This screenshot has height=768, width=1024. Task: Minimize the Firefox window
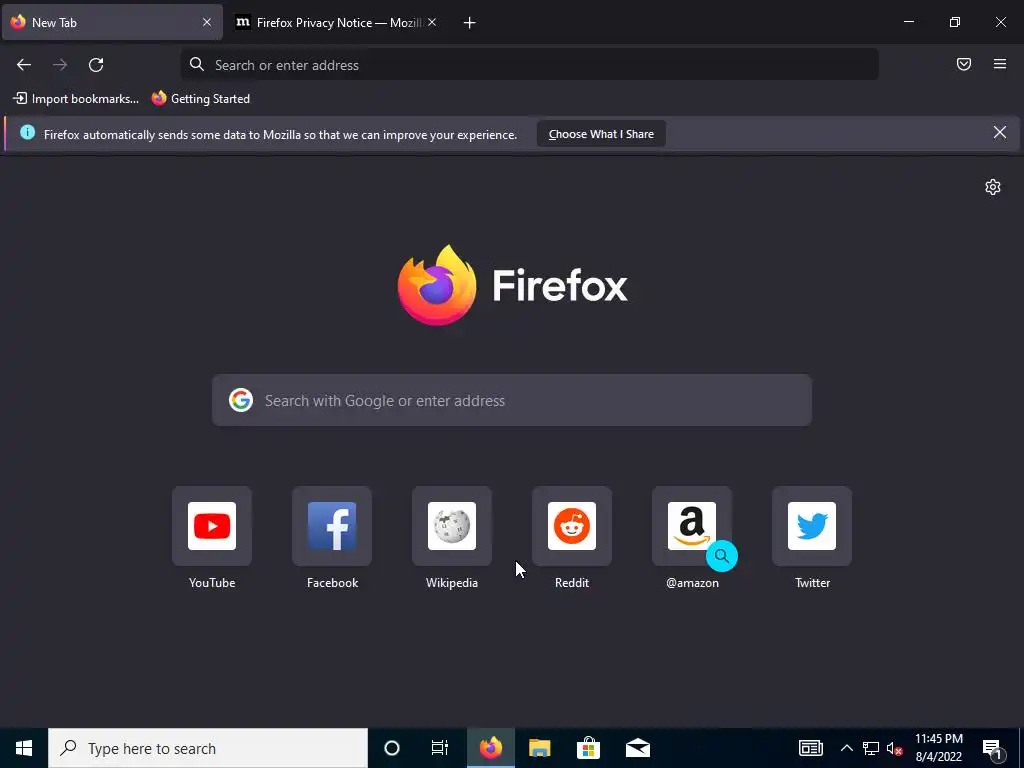point(909,22)
